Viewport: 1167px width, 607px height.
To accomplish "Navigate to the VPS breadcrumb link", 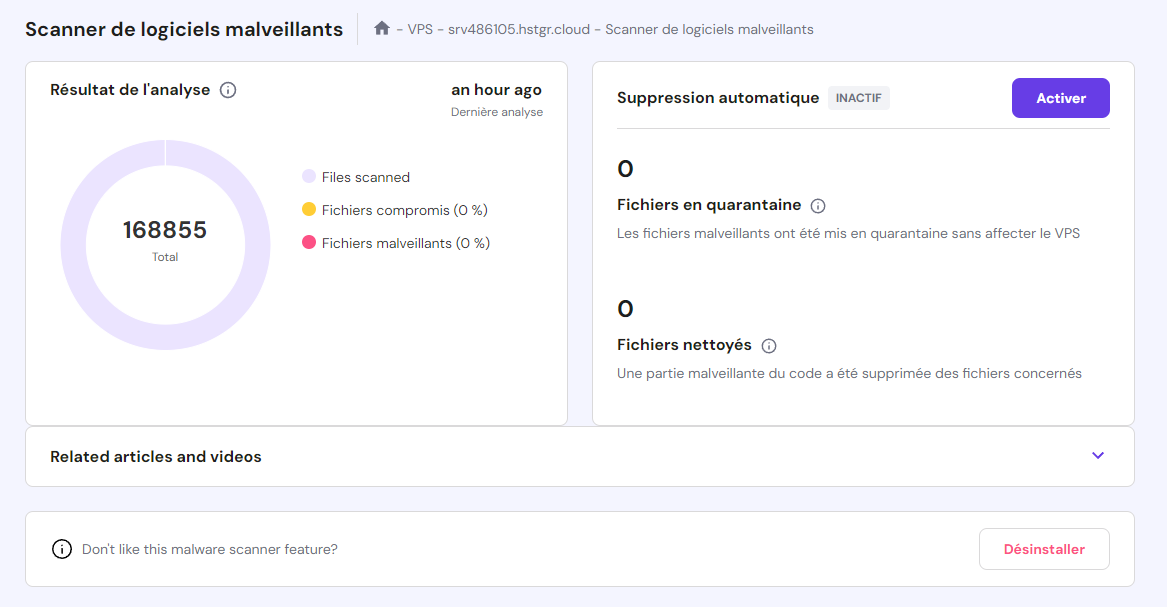I will (x=413, y=29).
